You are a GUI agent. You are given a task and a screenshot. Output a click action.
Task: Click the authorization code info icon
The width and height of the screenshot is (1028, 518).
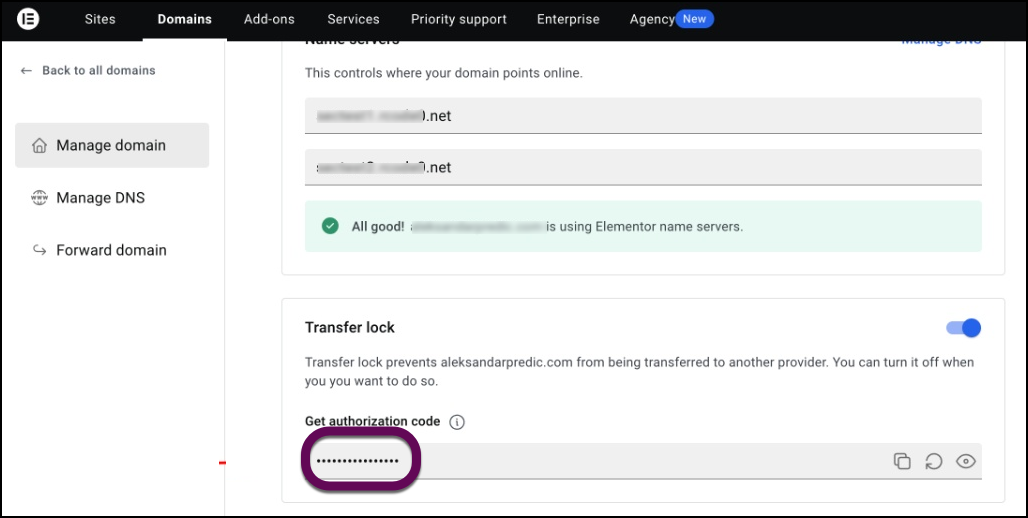point(457,422)
